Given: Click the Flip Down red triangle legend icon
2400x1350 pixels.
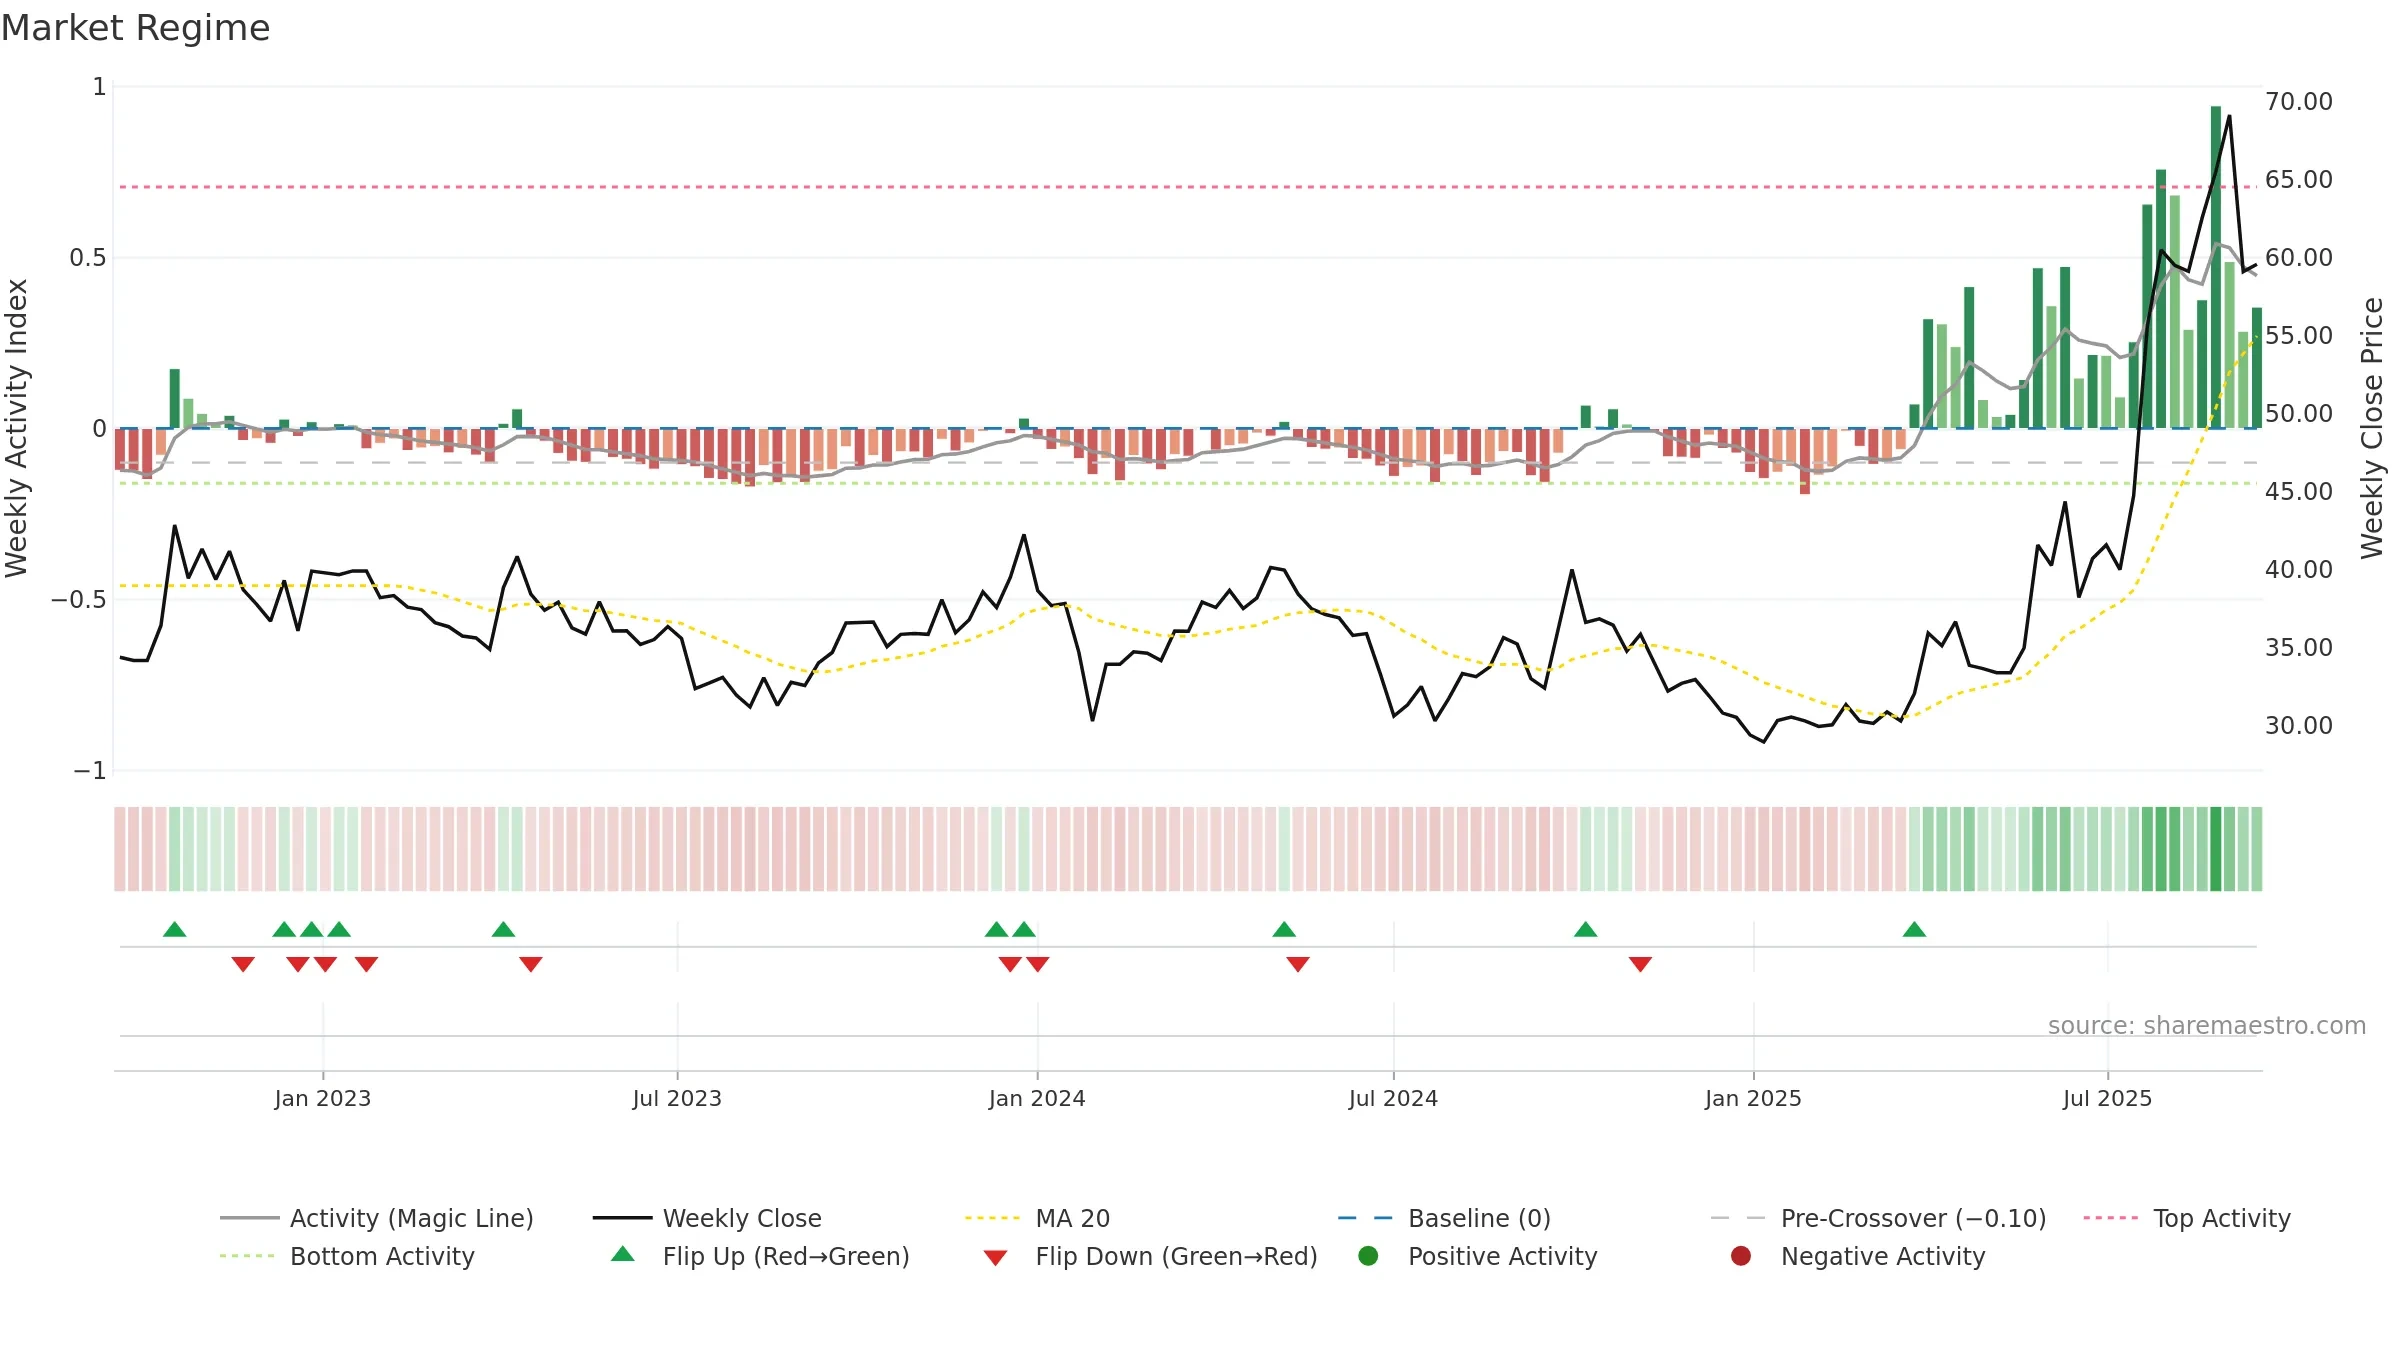Looking at the screenshot, I should coord(995,1258).
